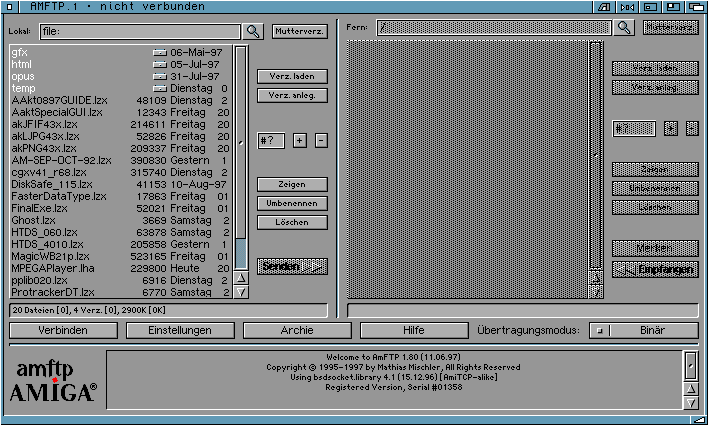Select file akLJPG43x.lzx
Viewport: 708px width, 425px height.
[121, 136]
